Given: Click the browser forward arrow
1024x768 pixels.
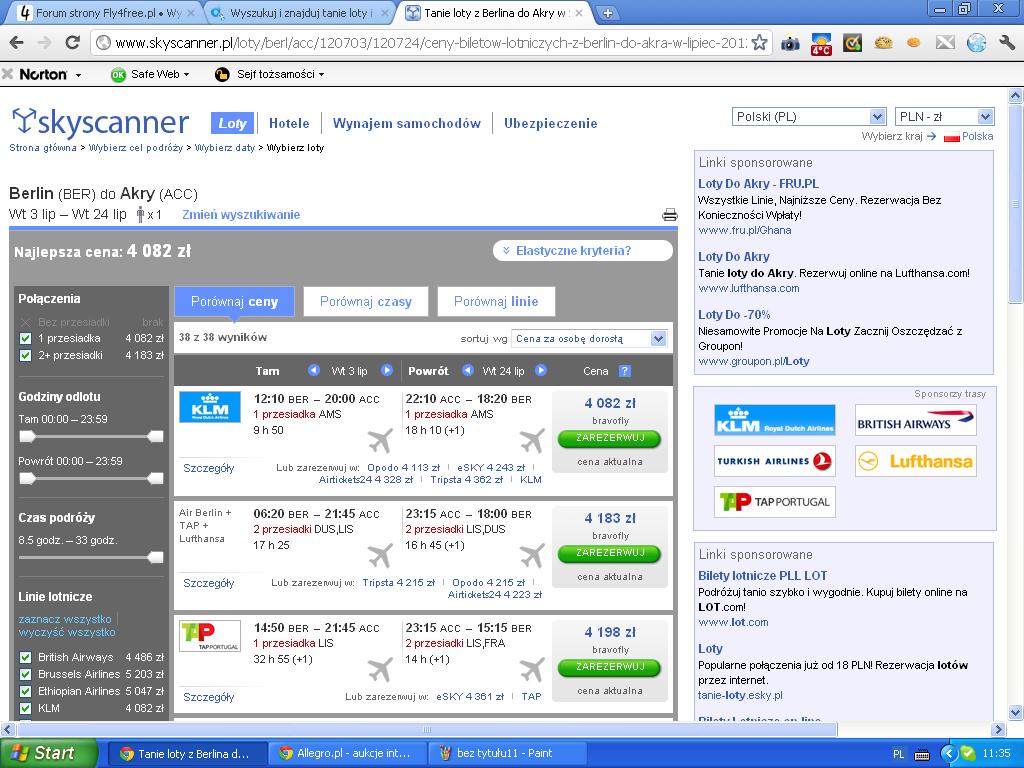Looking at the screenshot, I should (x=44, y=43).
